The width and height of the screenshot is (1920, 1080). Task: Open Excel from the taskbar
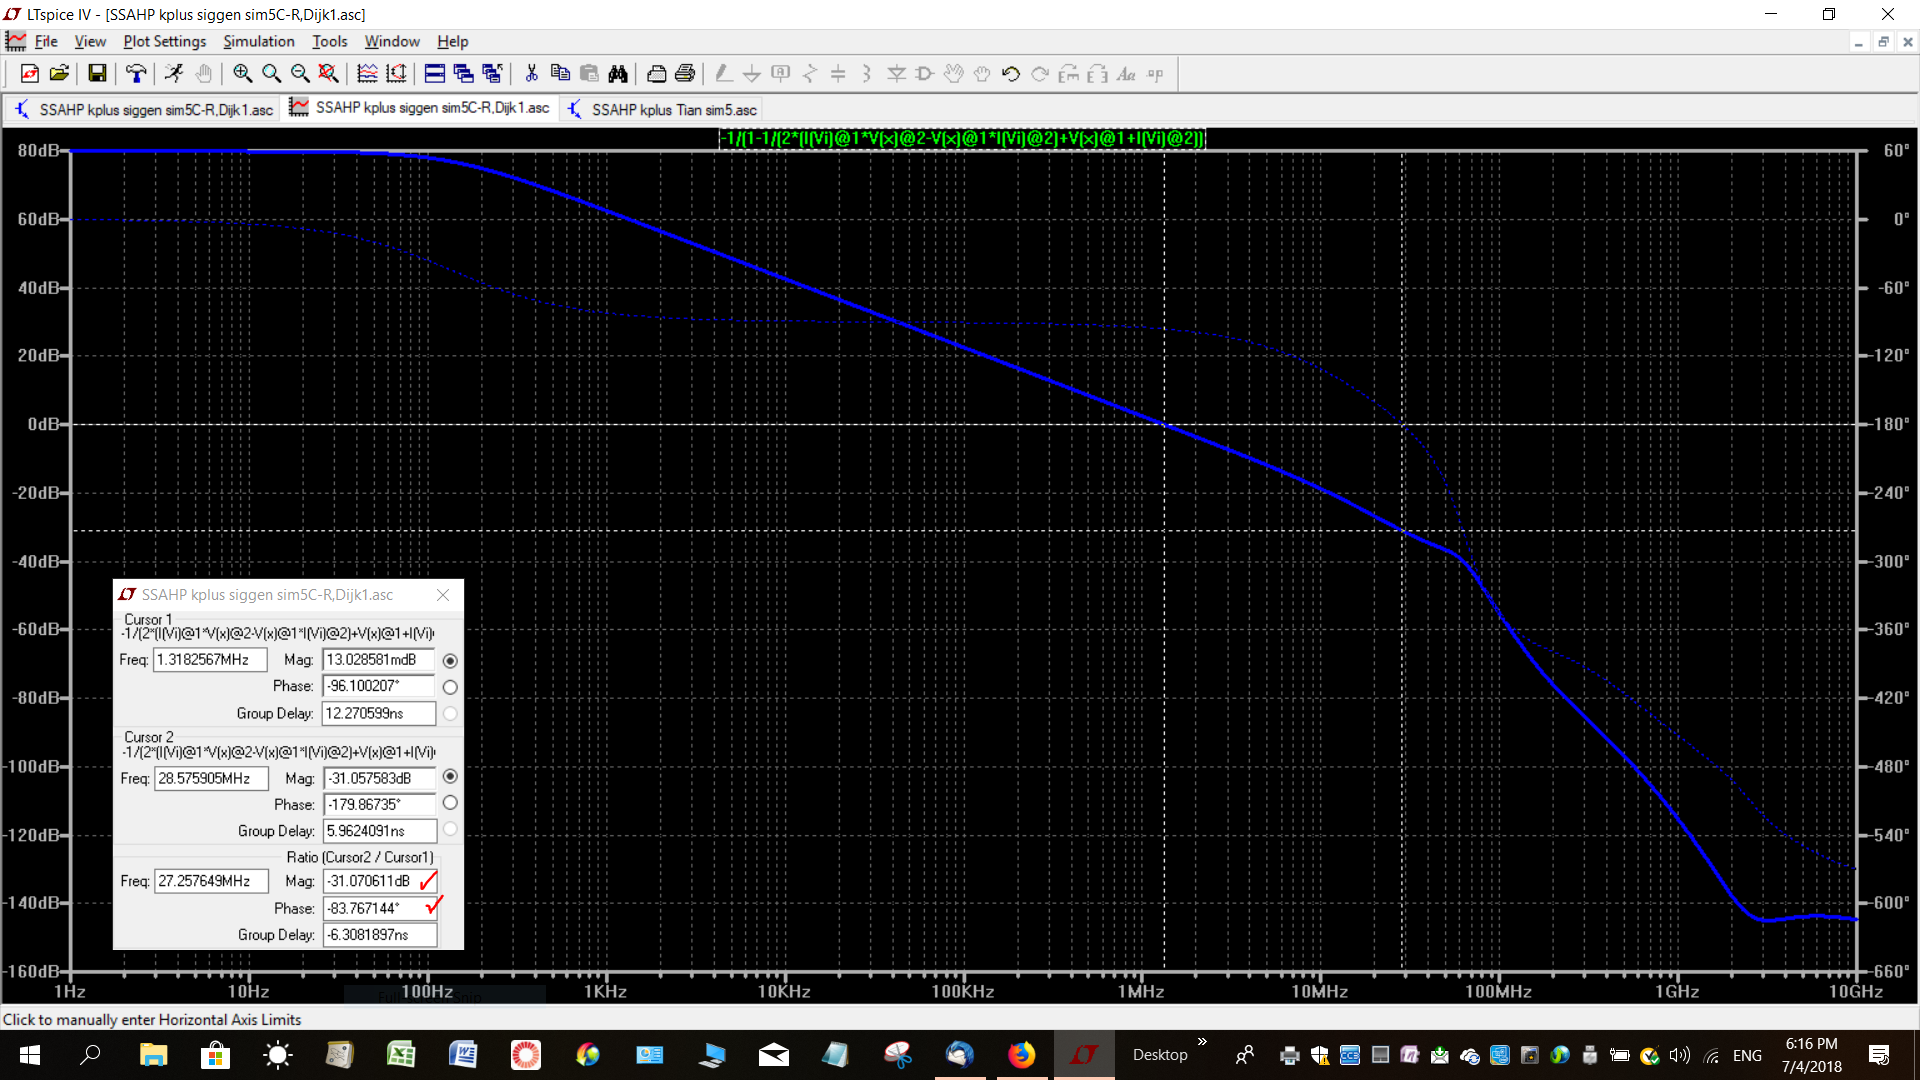coord(401,1055)
